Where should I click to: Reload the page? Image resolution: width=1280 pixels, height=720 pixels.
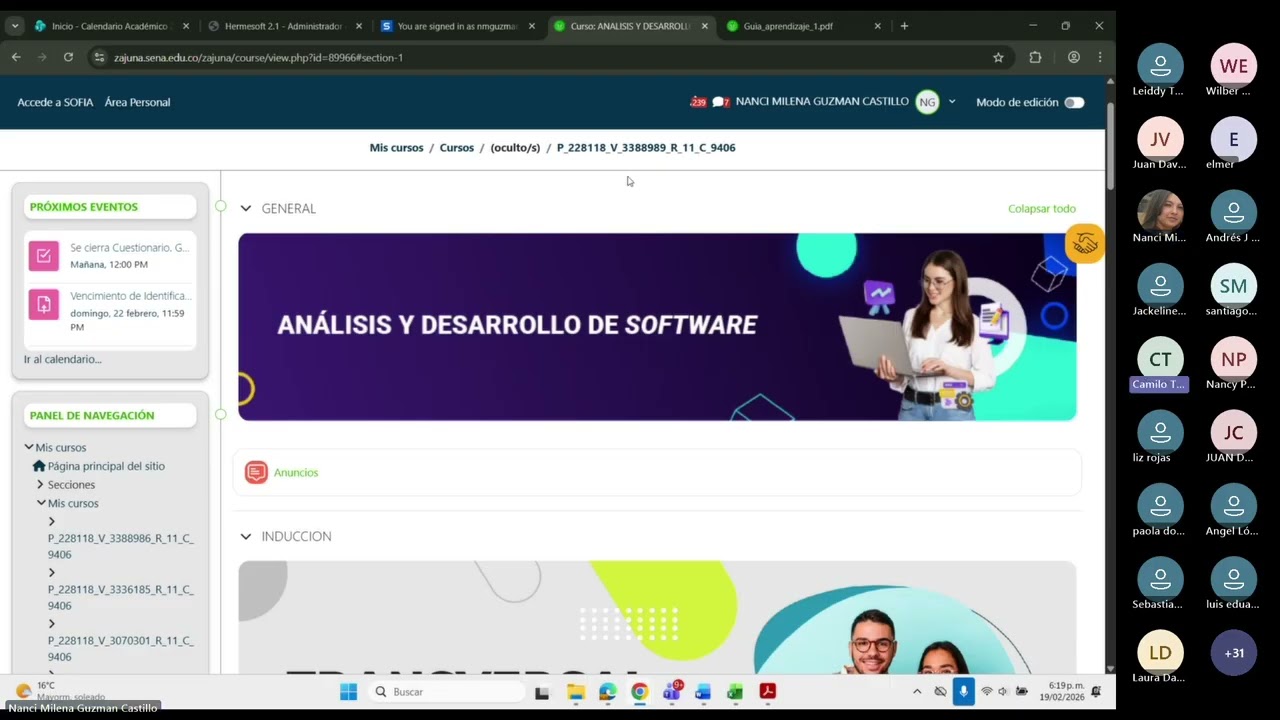tap(68, 57)
